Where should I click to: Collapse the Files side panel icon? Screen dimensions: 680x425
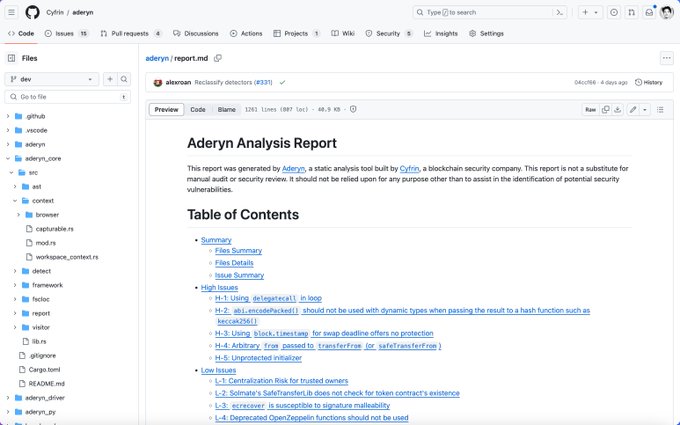click(12, 58)
